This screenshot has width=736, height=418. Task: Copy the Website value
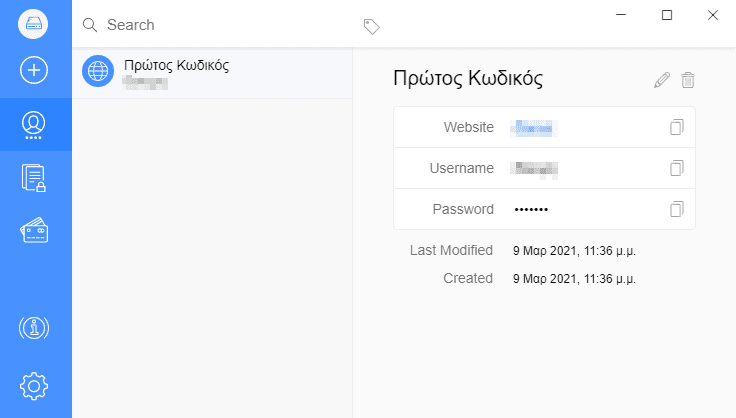tap(676, 127)
